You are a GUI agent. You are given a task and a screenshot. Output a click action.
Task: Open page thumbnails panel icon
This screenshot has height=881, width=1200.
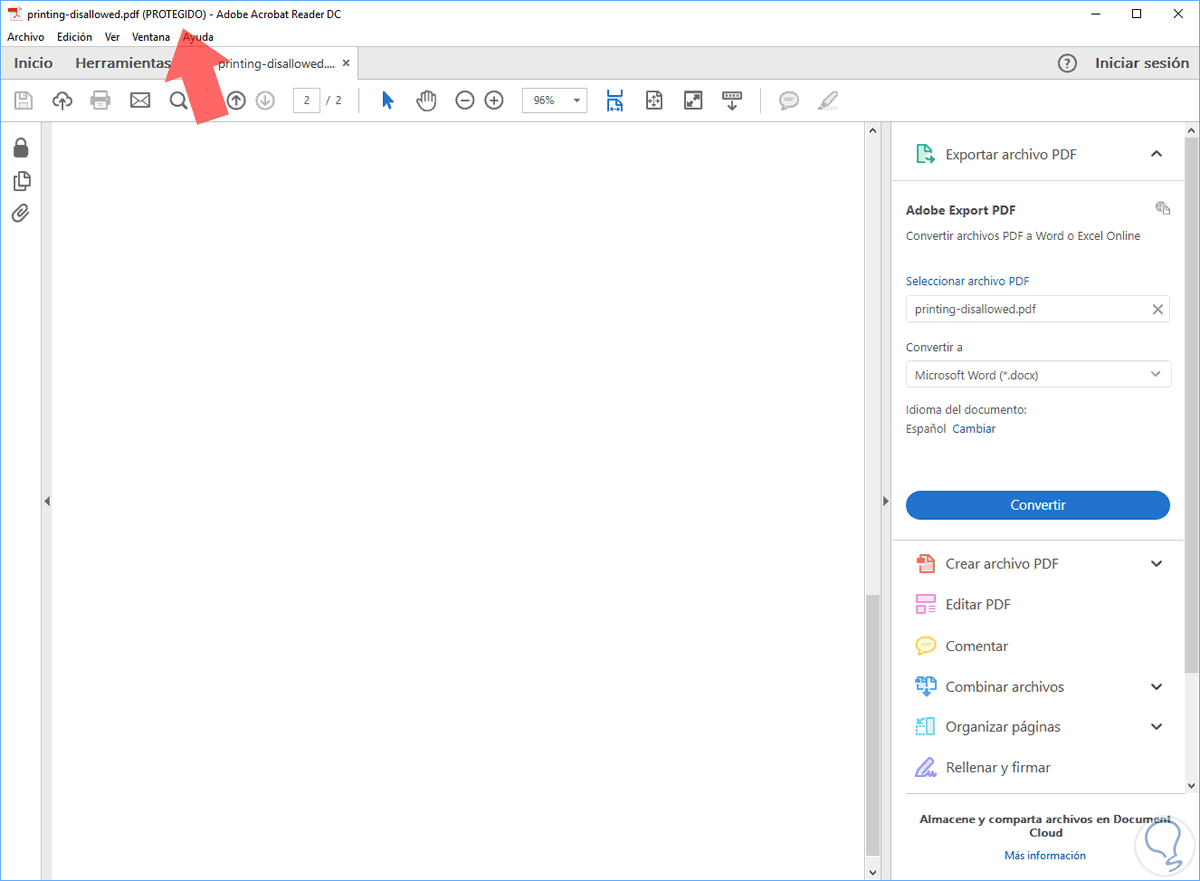[21, 181]
